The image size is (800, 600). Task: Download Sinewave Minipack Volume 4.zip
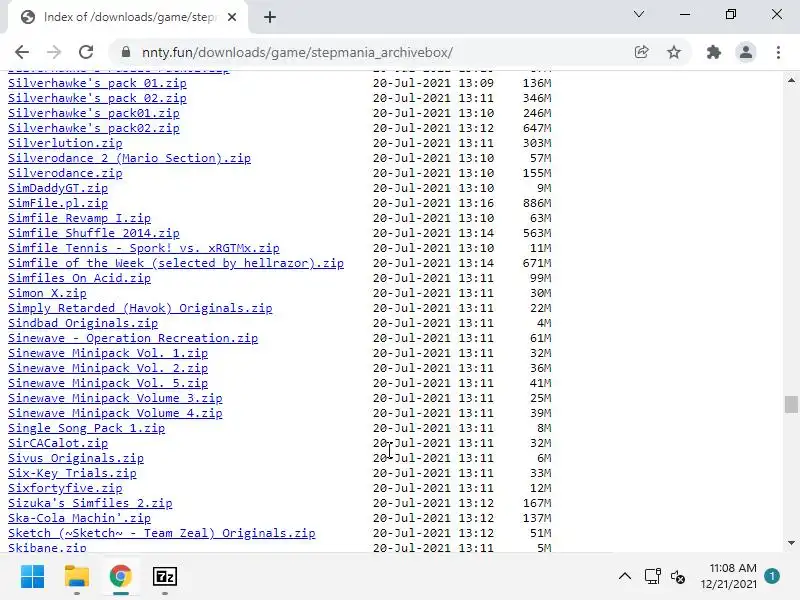[x=115, y=413]
